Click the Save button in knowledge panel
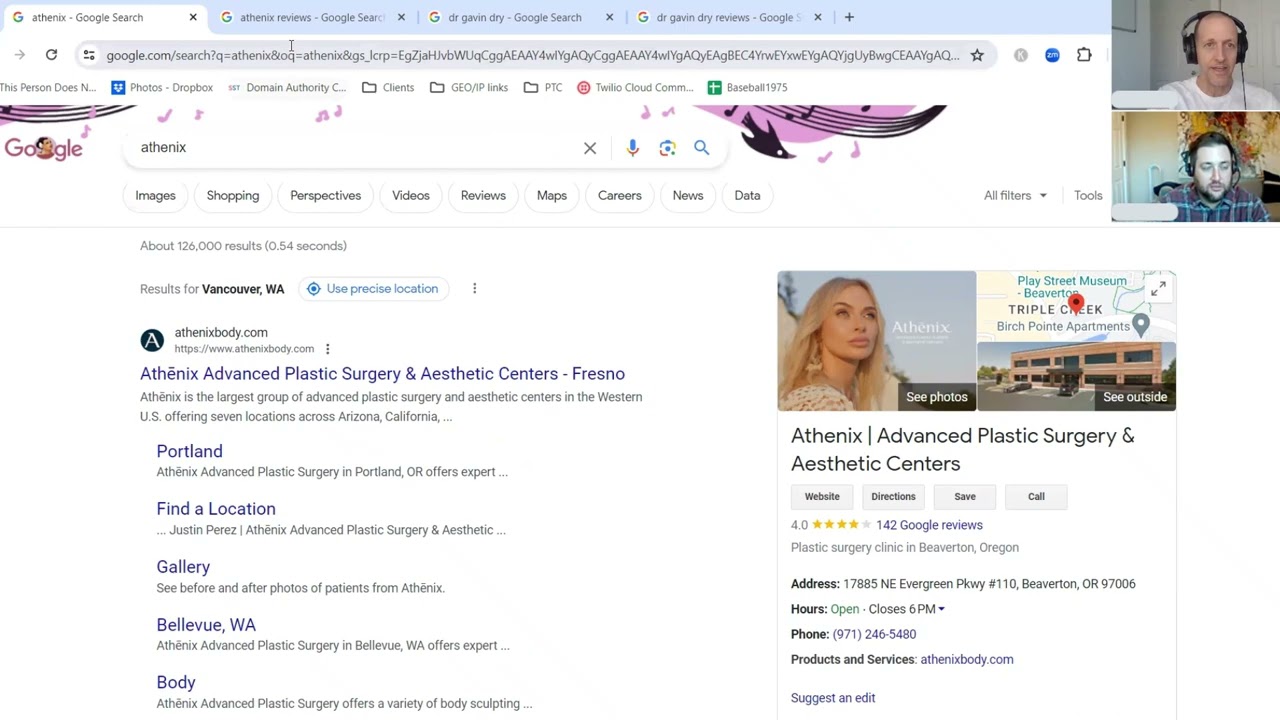Image resolution: width=1280 pixels, height=720 pixels. click(965, 497)
